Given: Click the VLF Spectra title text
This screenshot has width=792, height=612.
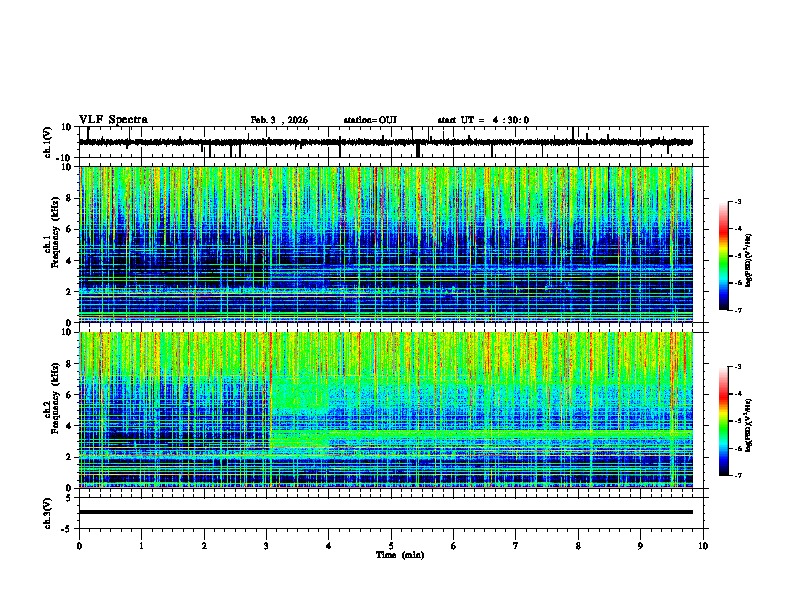Looking at the screenshot, I should pyautogui.click(x=113, y=120).
